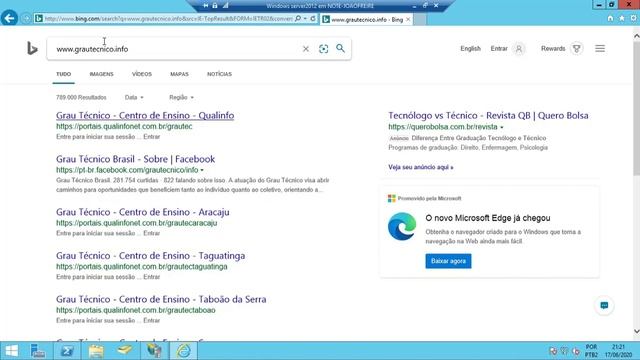Click the browser address bar URL
This screenshot has height=360, width=640.
click(x=168, y=19)
